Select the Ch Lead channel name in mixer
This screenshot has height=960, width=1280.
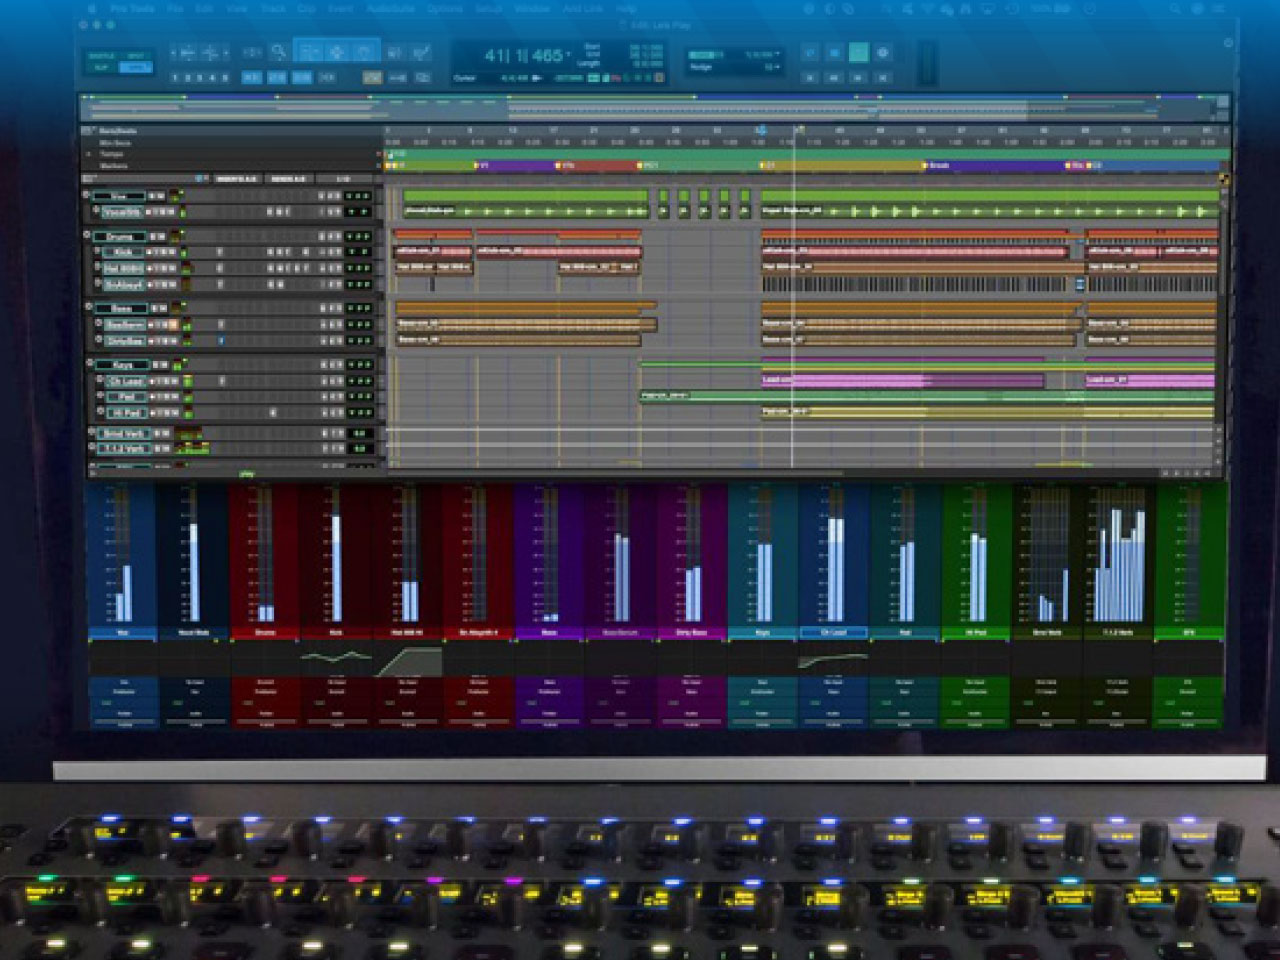(833, 633)
